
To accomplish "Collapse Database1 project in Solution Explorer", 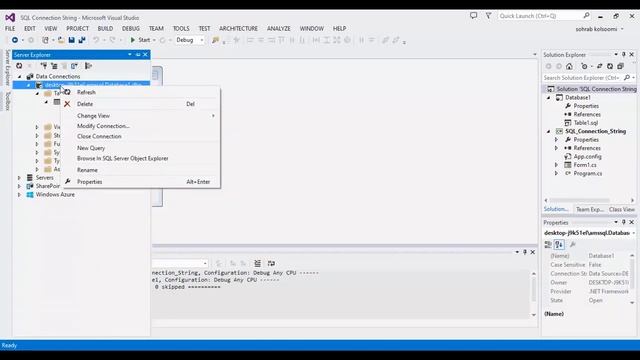I will tap(549, 98).
